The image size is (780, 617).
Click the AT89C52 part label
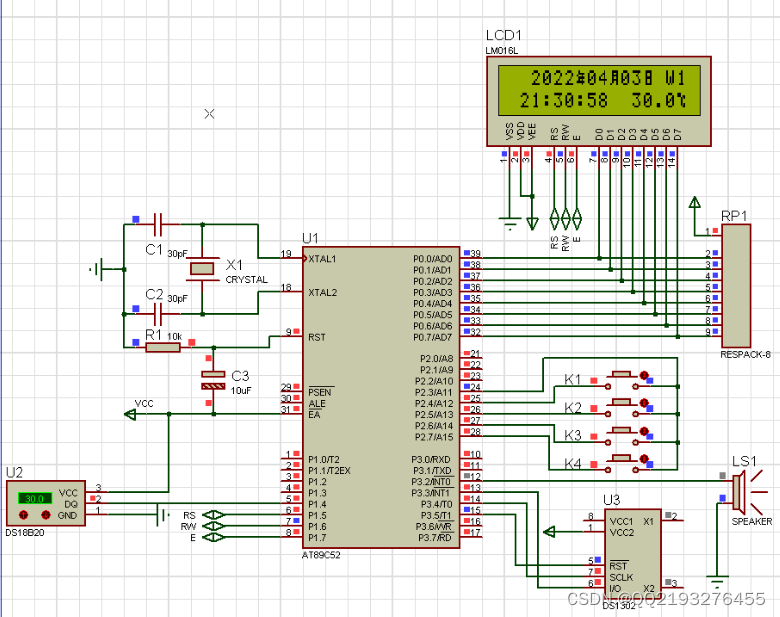click(x=321, y=555)
